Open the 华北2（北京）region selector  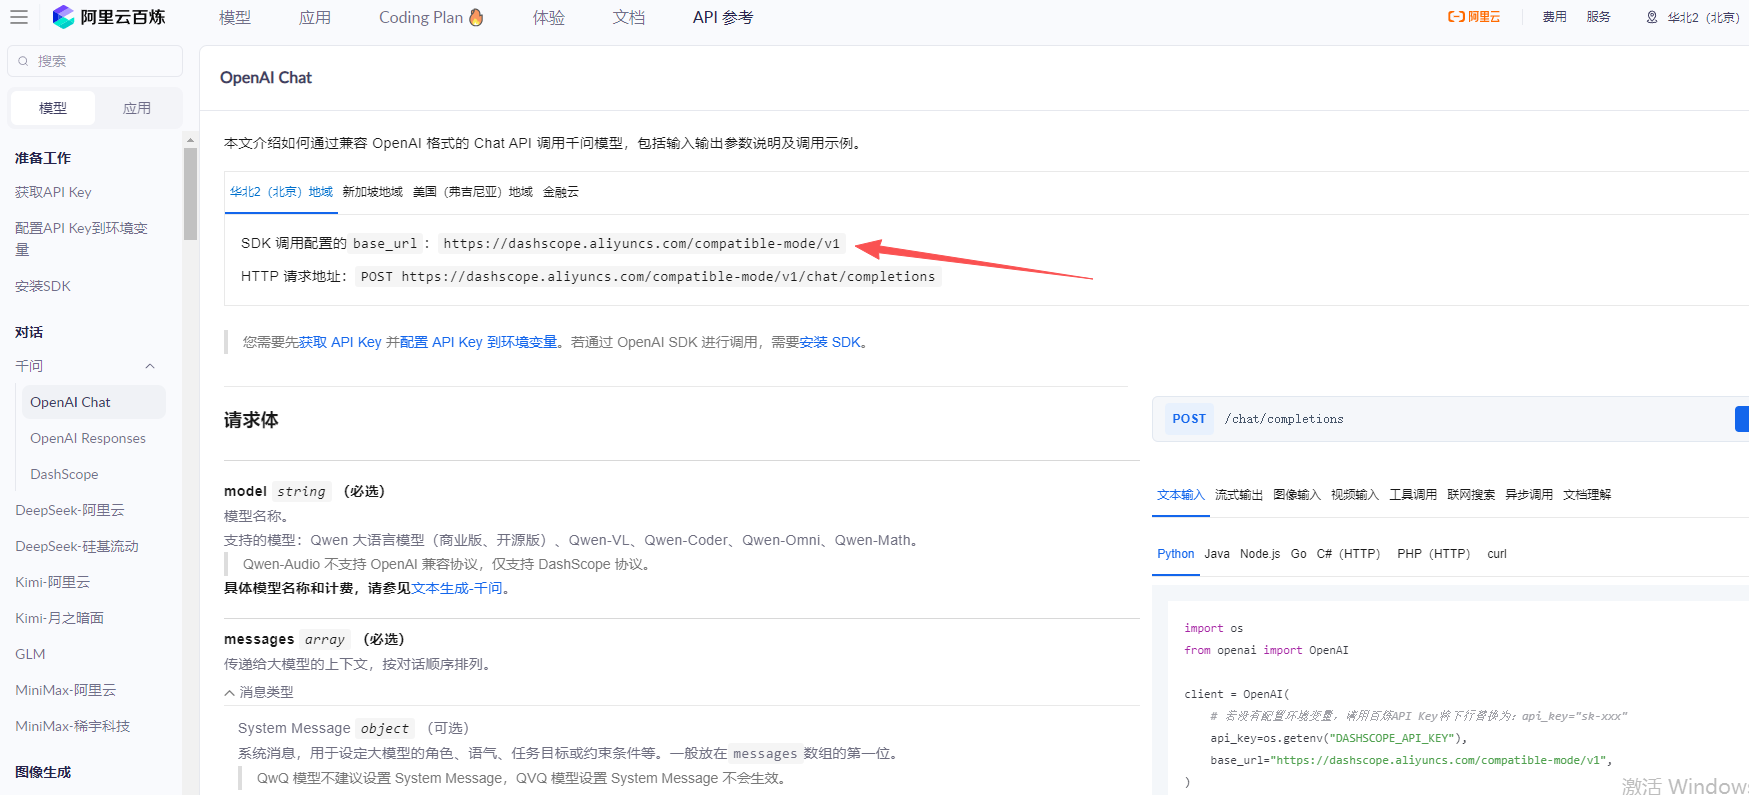point(1694,17)
